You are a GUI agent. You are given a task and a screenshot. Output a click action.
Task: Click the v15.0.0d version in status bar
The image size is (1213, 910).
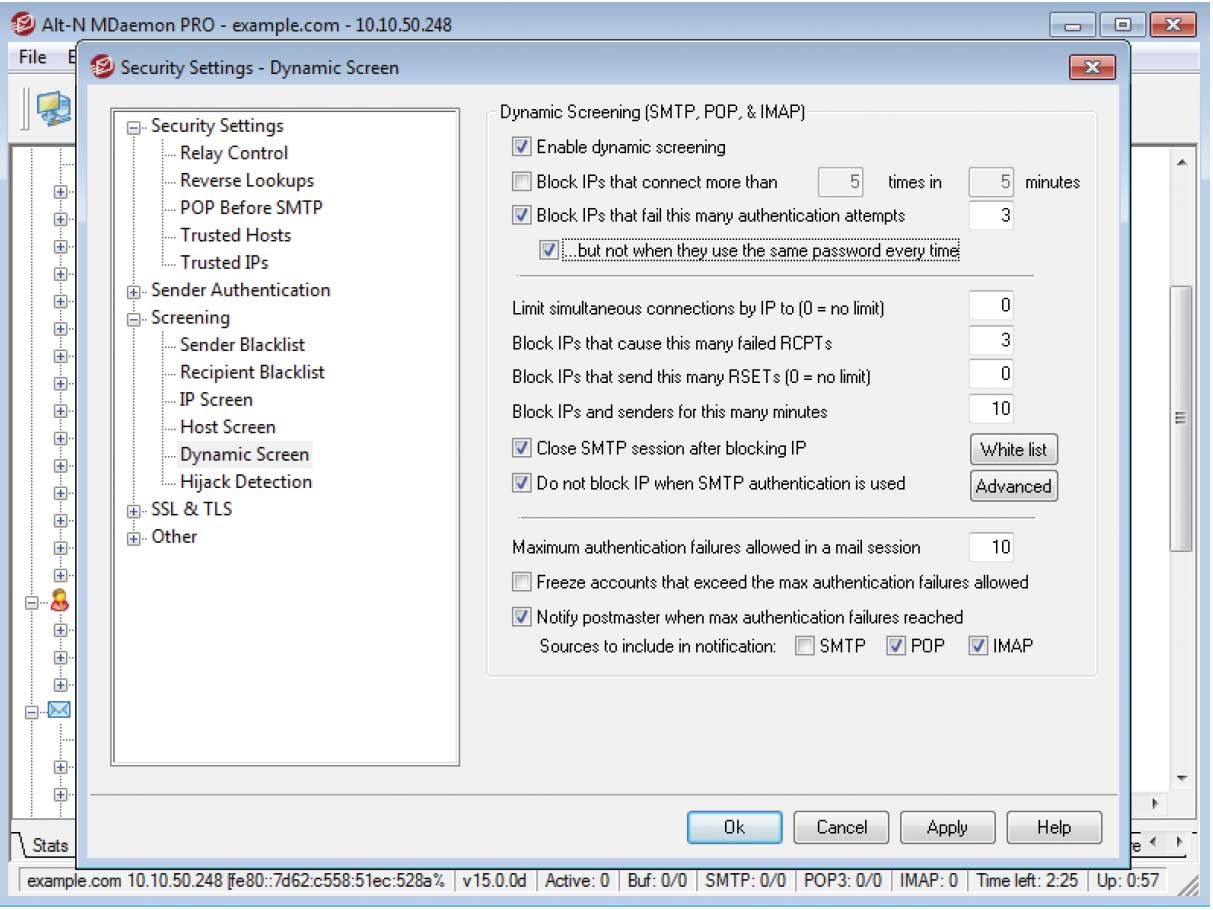(x=494, y=881)
